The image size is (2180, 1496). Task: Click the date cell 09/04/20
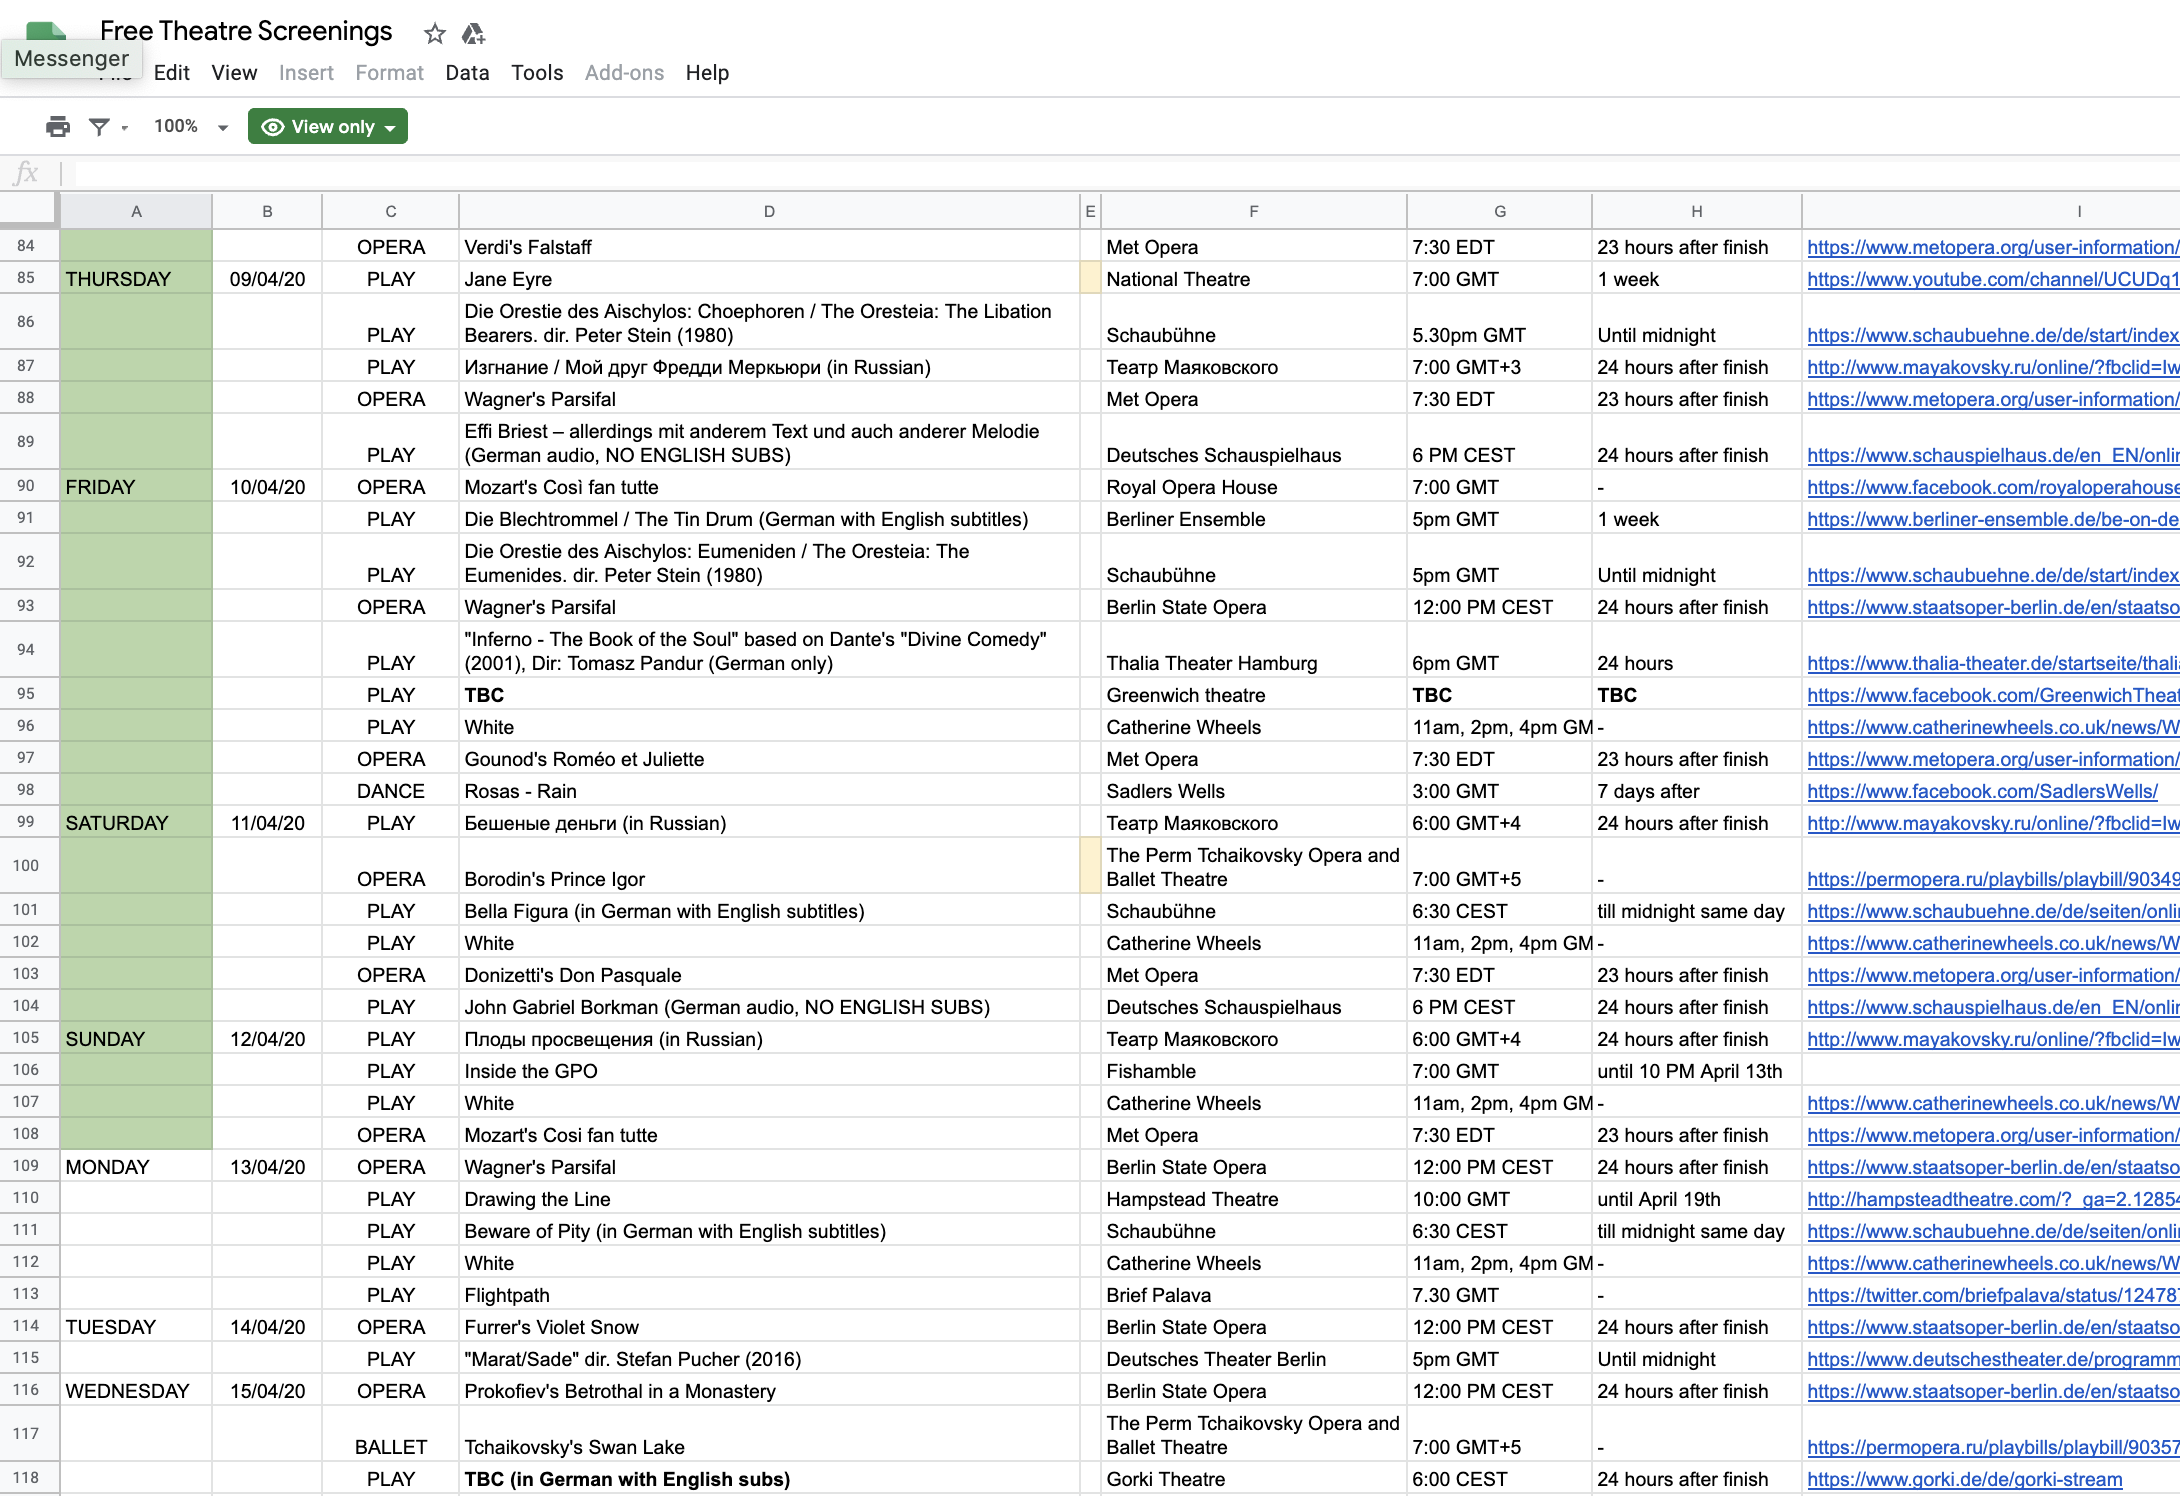(x=267, y=278)
